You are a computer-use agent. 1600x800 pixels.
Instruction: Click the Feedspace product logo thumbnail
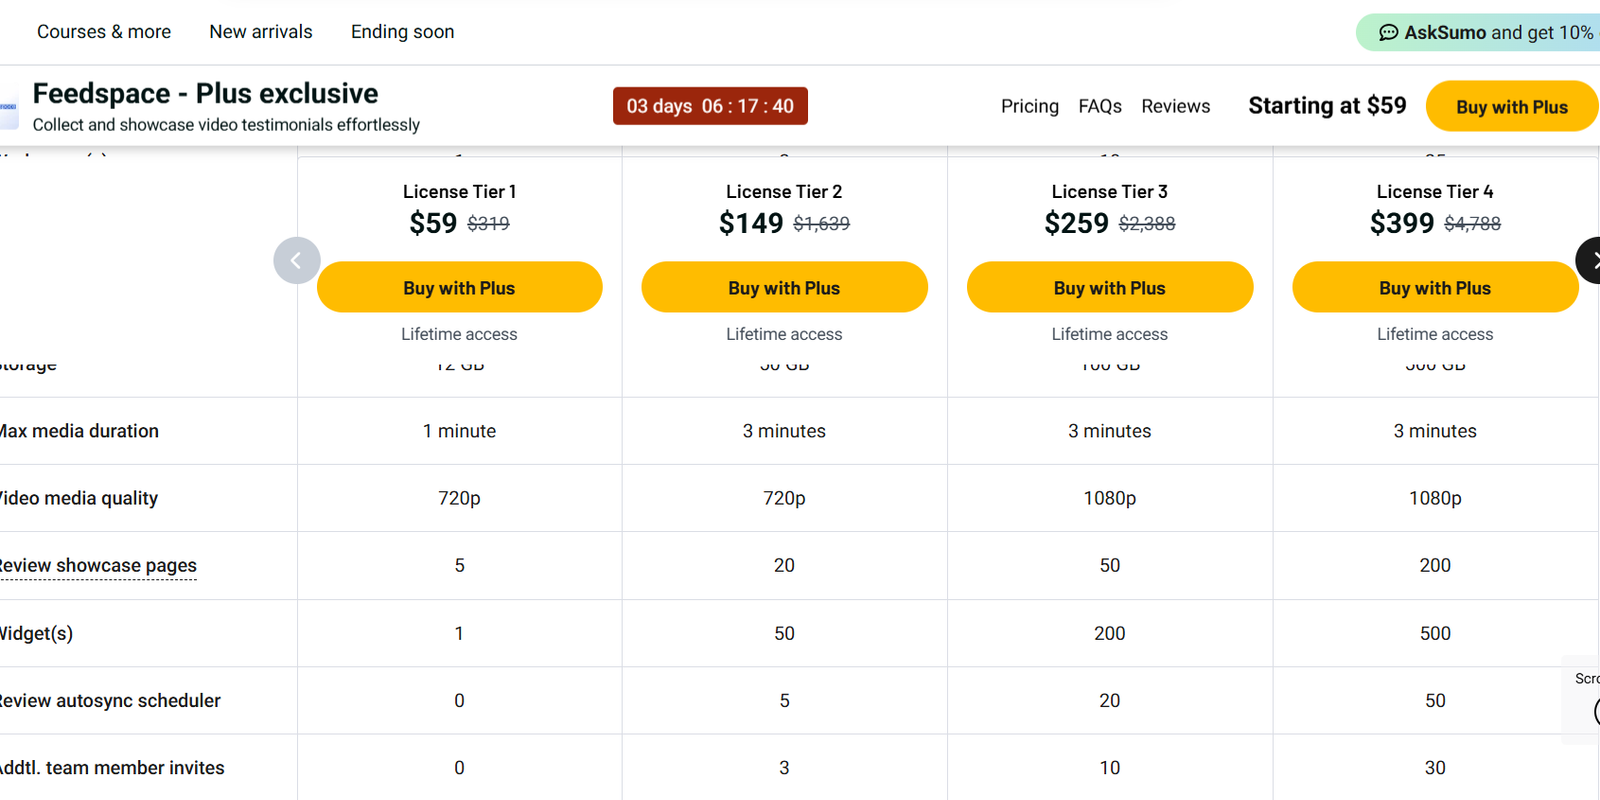8,107
